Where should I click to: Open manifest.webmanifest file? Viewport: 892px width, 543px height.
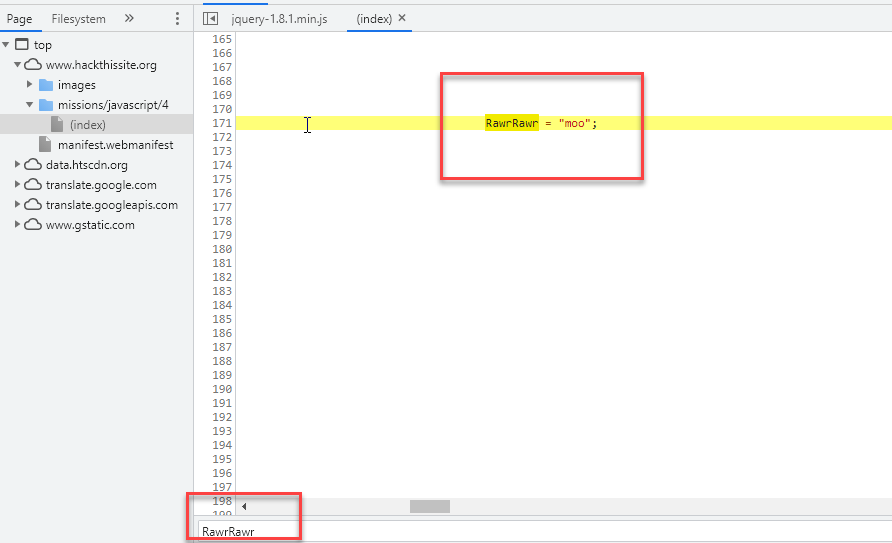[115, 145]
